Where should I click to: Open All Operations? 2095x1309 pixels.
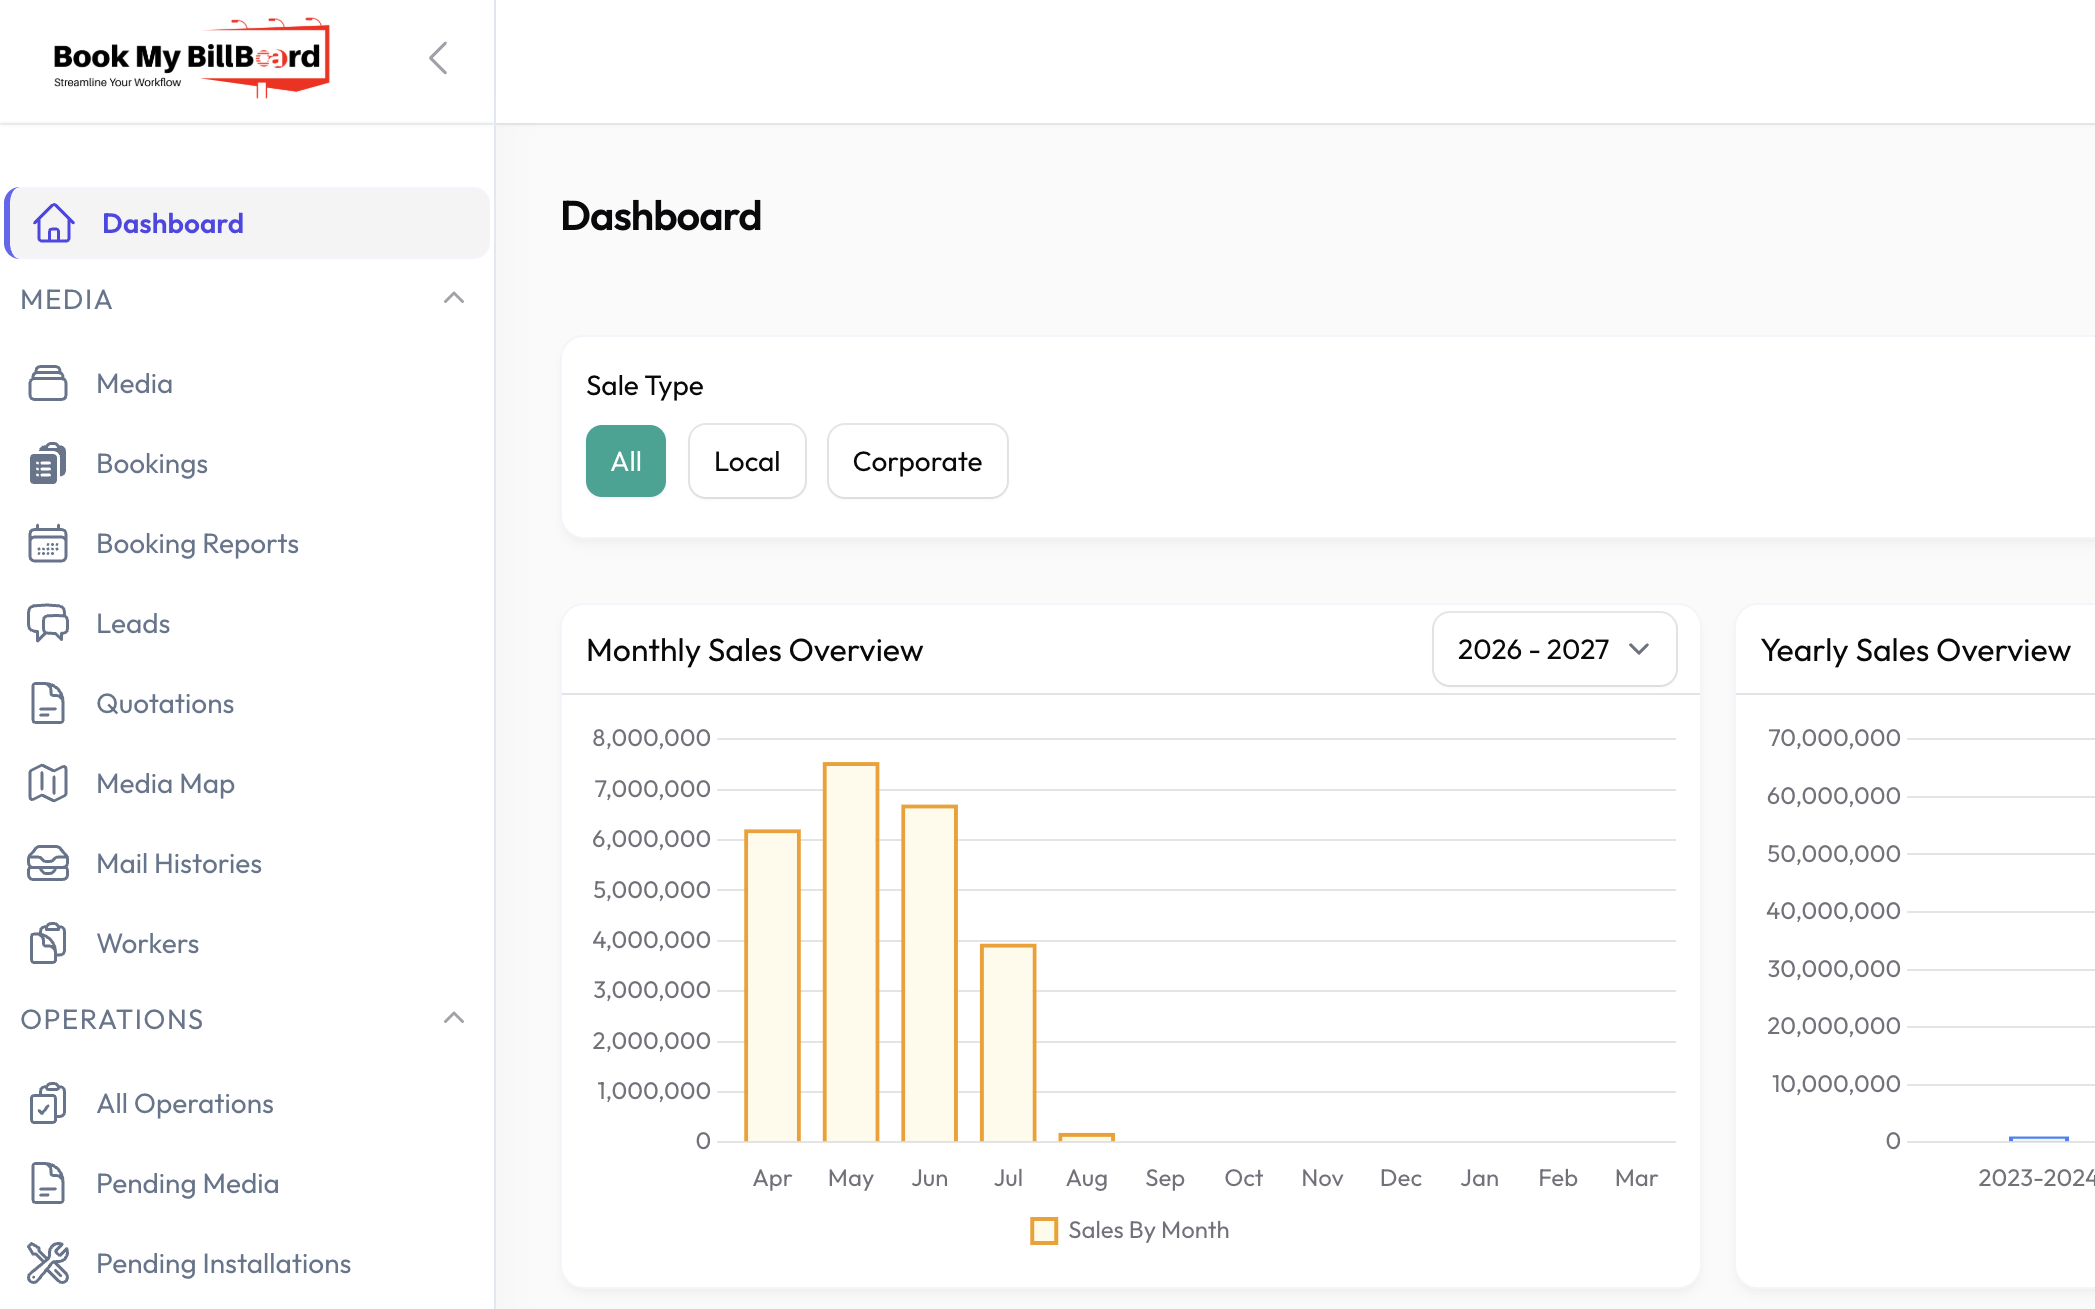click(185, 1104)
